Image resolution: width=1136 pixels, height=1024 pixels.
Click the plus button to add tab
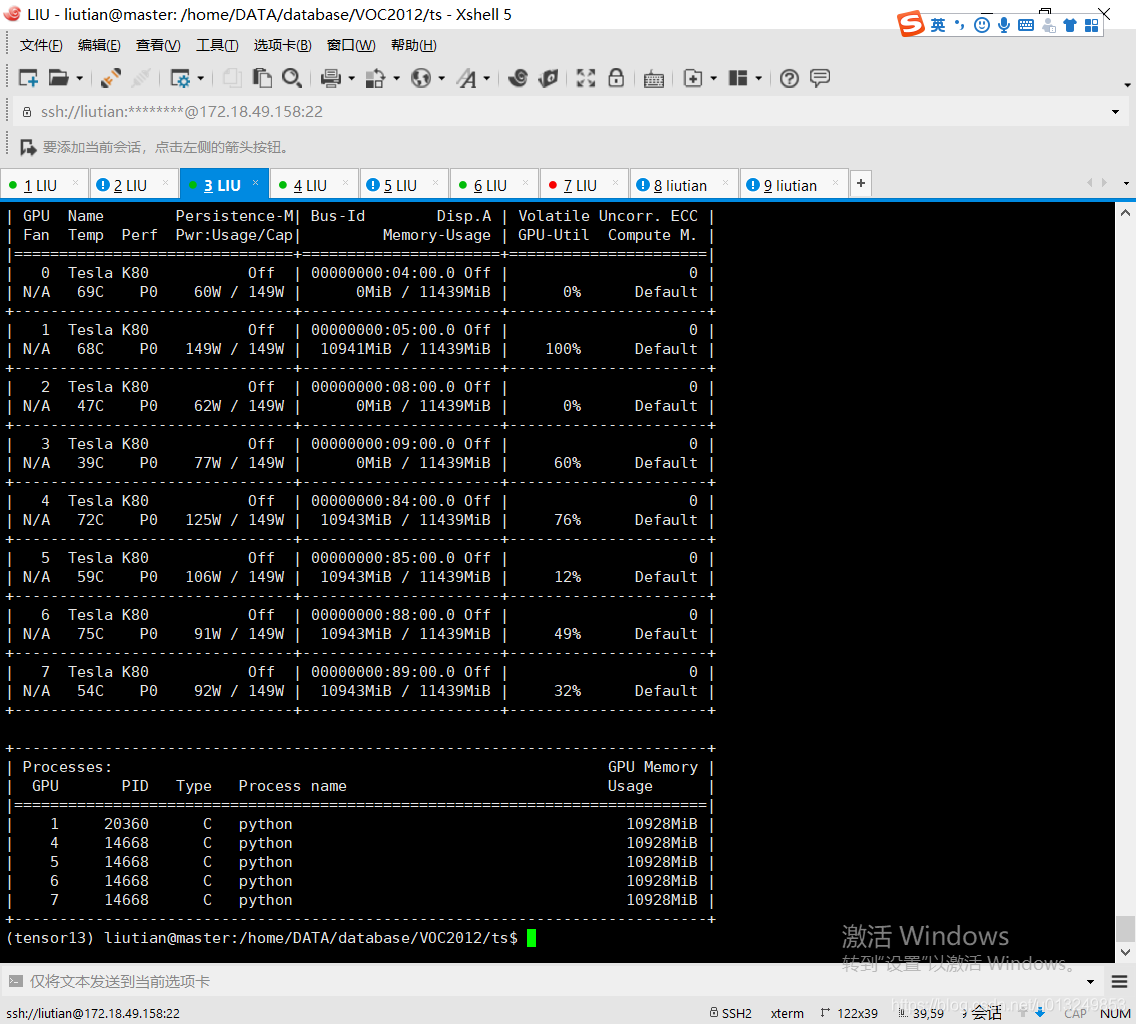860,183
